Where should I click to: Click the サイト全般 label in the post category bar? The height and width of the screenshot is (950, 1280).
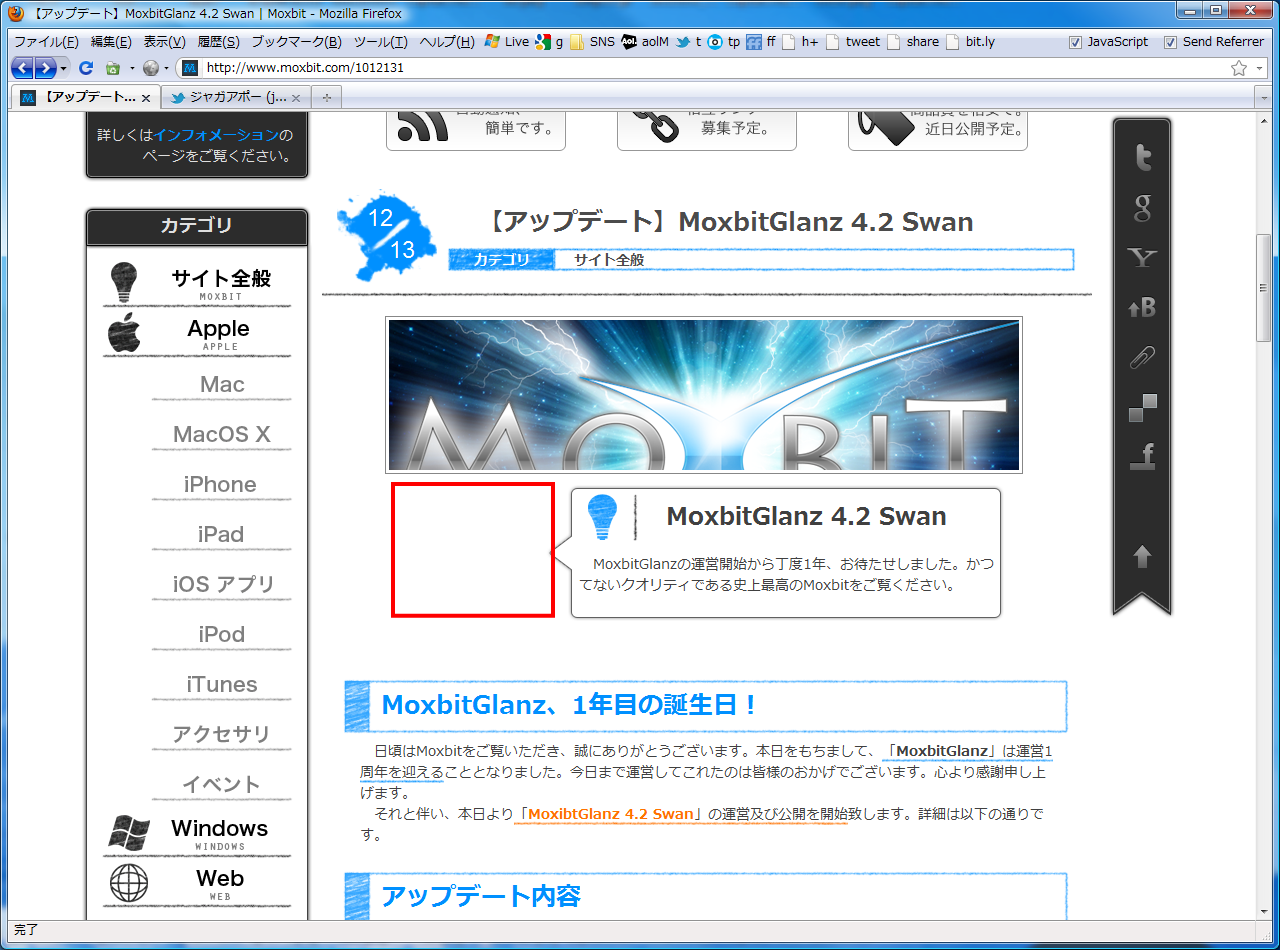click(609, 260)
